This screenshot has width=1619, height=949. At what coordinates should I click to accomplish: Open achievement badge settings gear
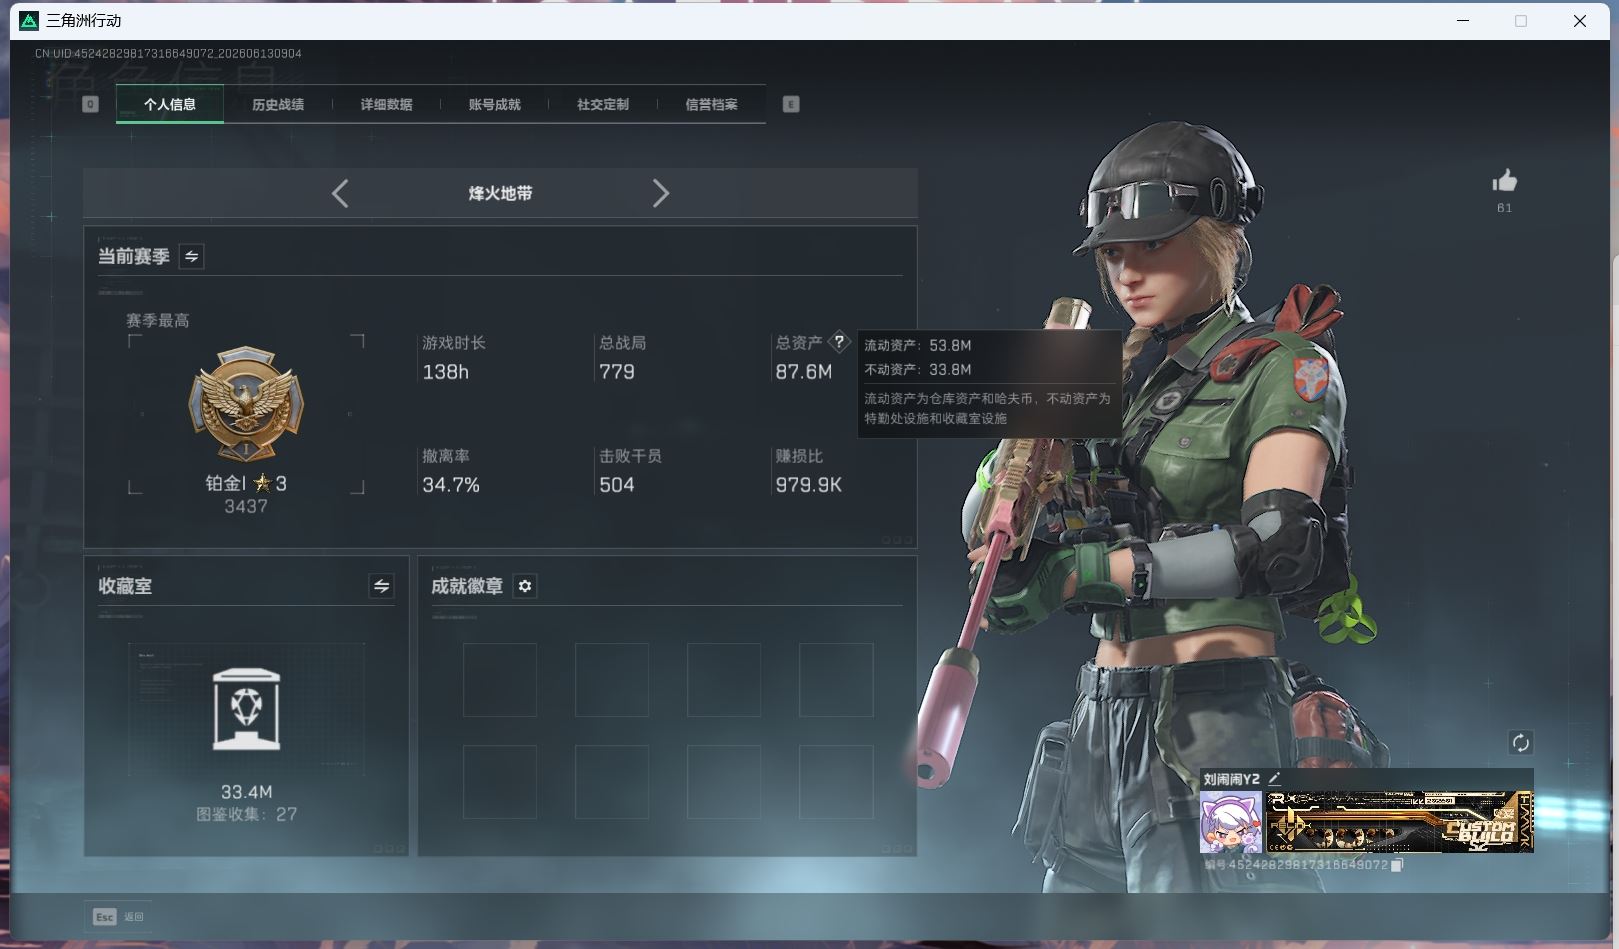point(525,586)
